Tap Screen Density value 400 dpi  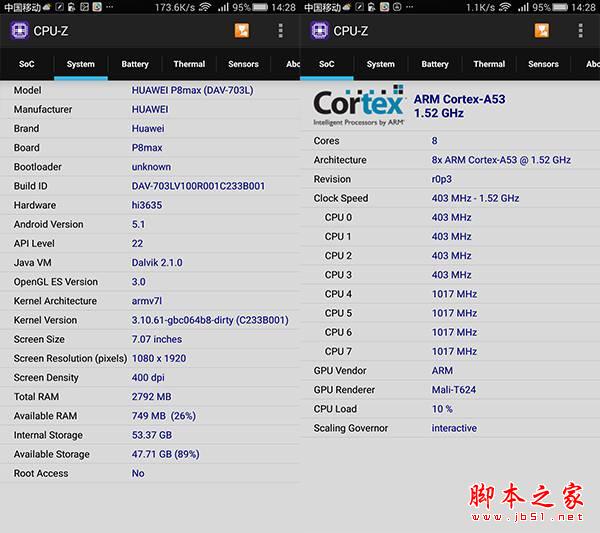click(x=148, y=378)
